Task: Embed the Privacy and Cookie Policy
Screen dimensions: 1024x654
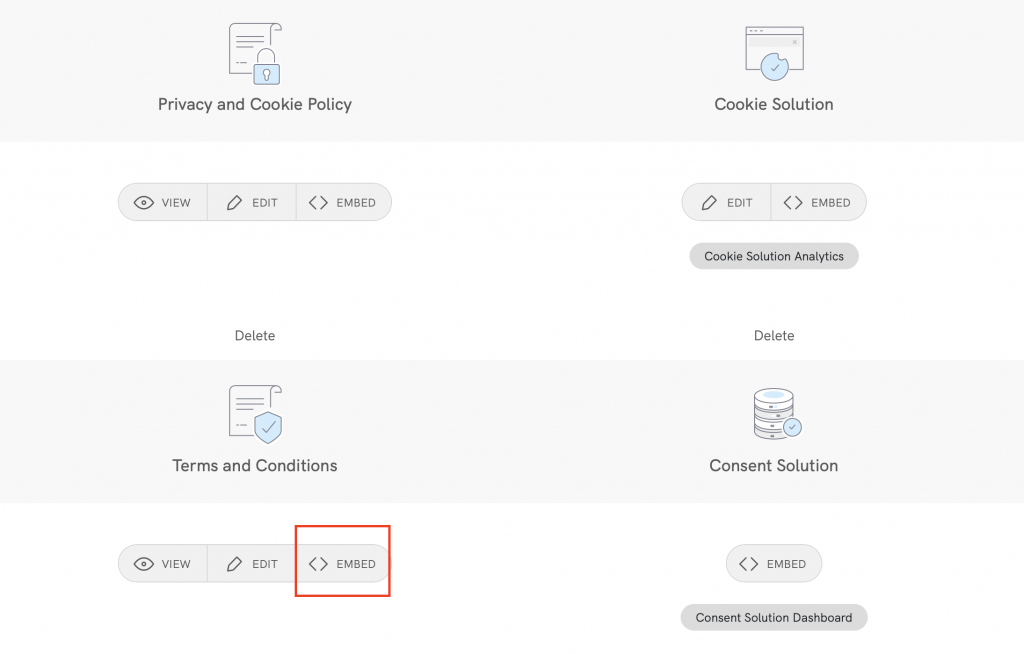Action: [344, 202]
